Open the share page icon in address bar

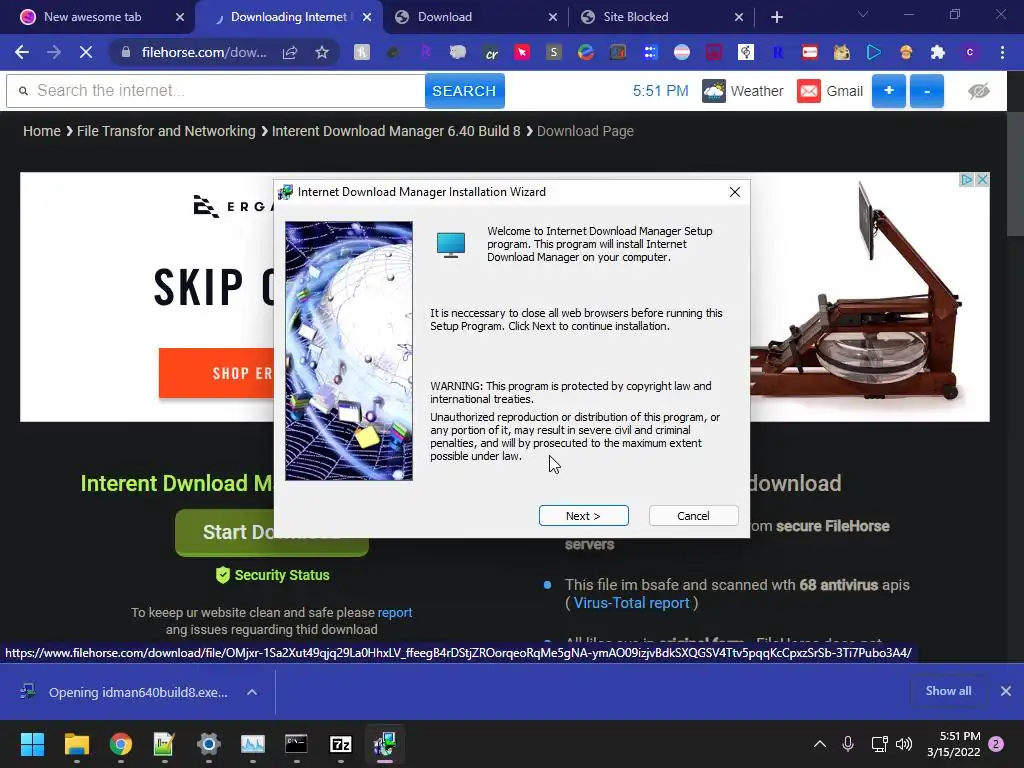pyautogui.click(x=290, y=52)
